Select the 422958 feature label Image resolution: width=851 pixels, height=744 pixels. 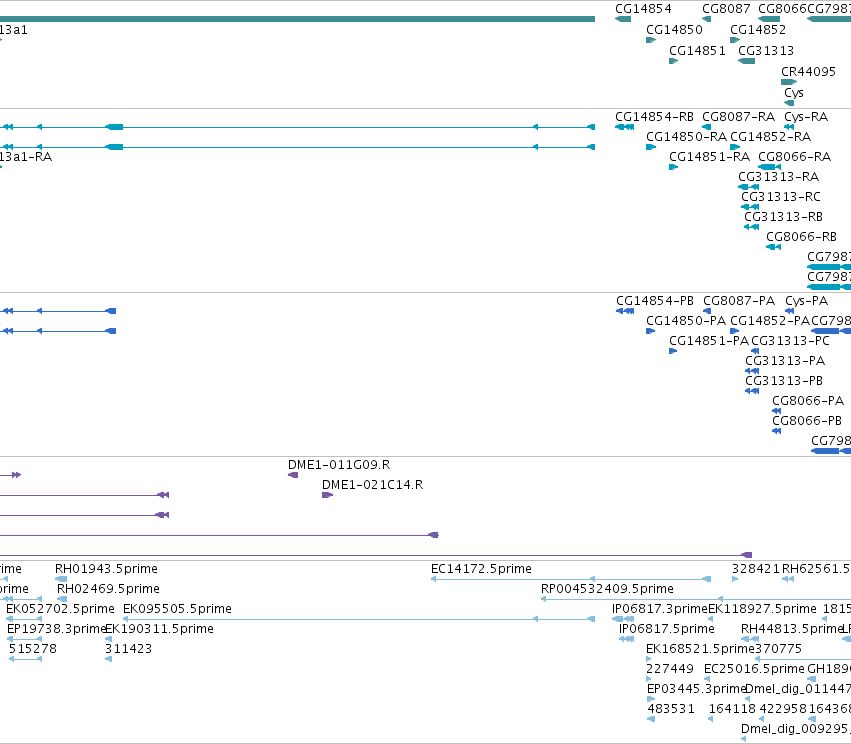(783, 709)
